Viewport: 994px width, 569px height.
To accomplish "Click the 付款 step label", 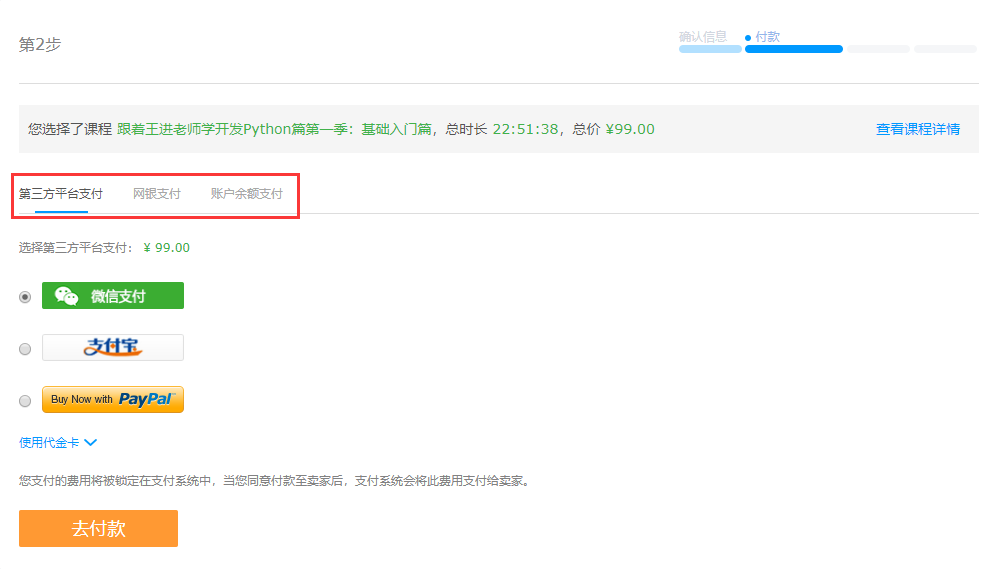I will [767, 37].
